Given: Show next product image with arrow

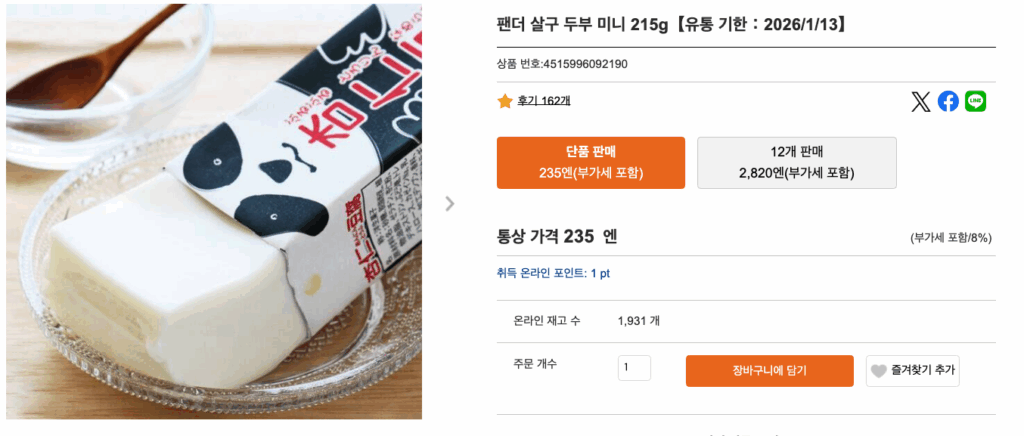Looking at the screenshot, I should tap(450, 204).
